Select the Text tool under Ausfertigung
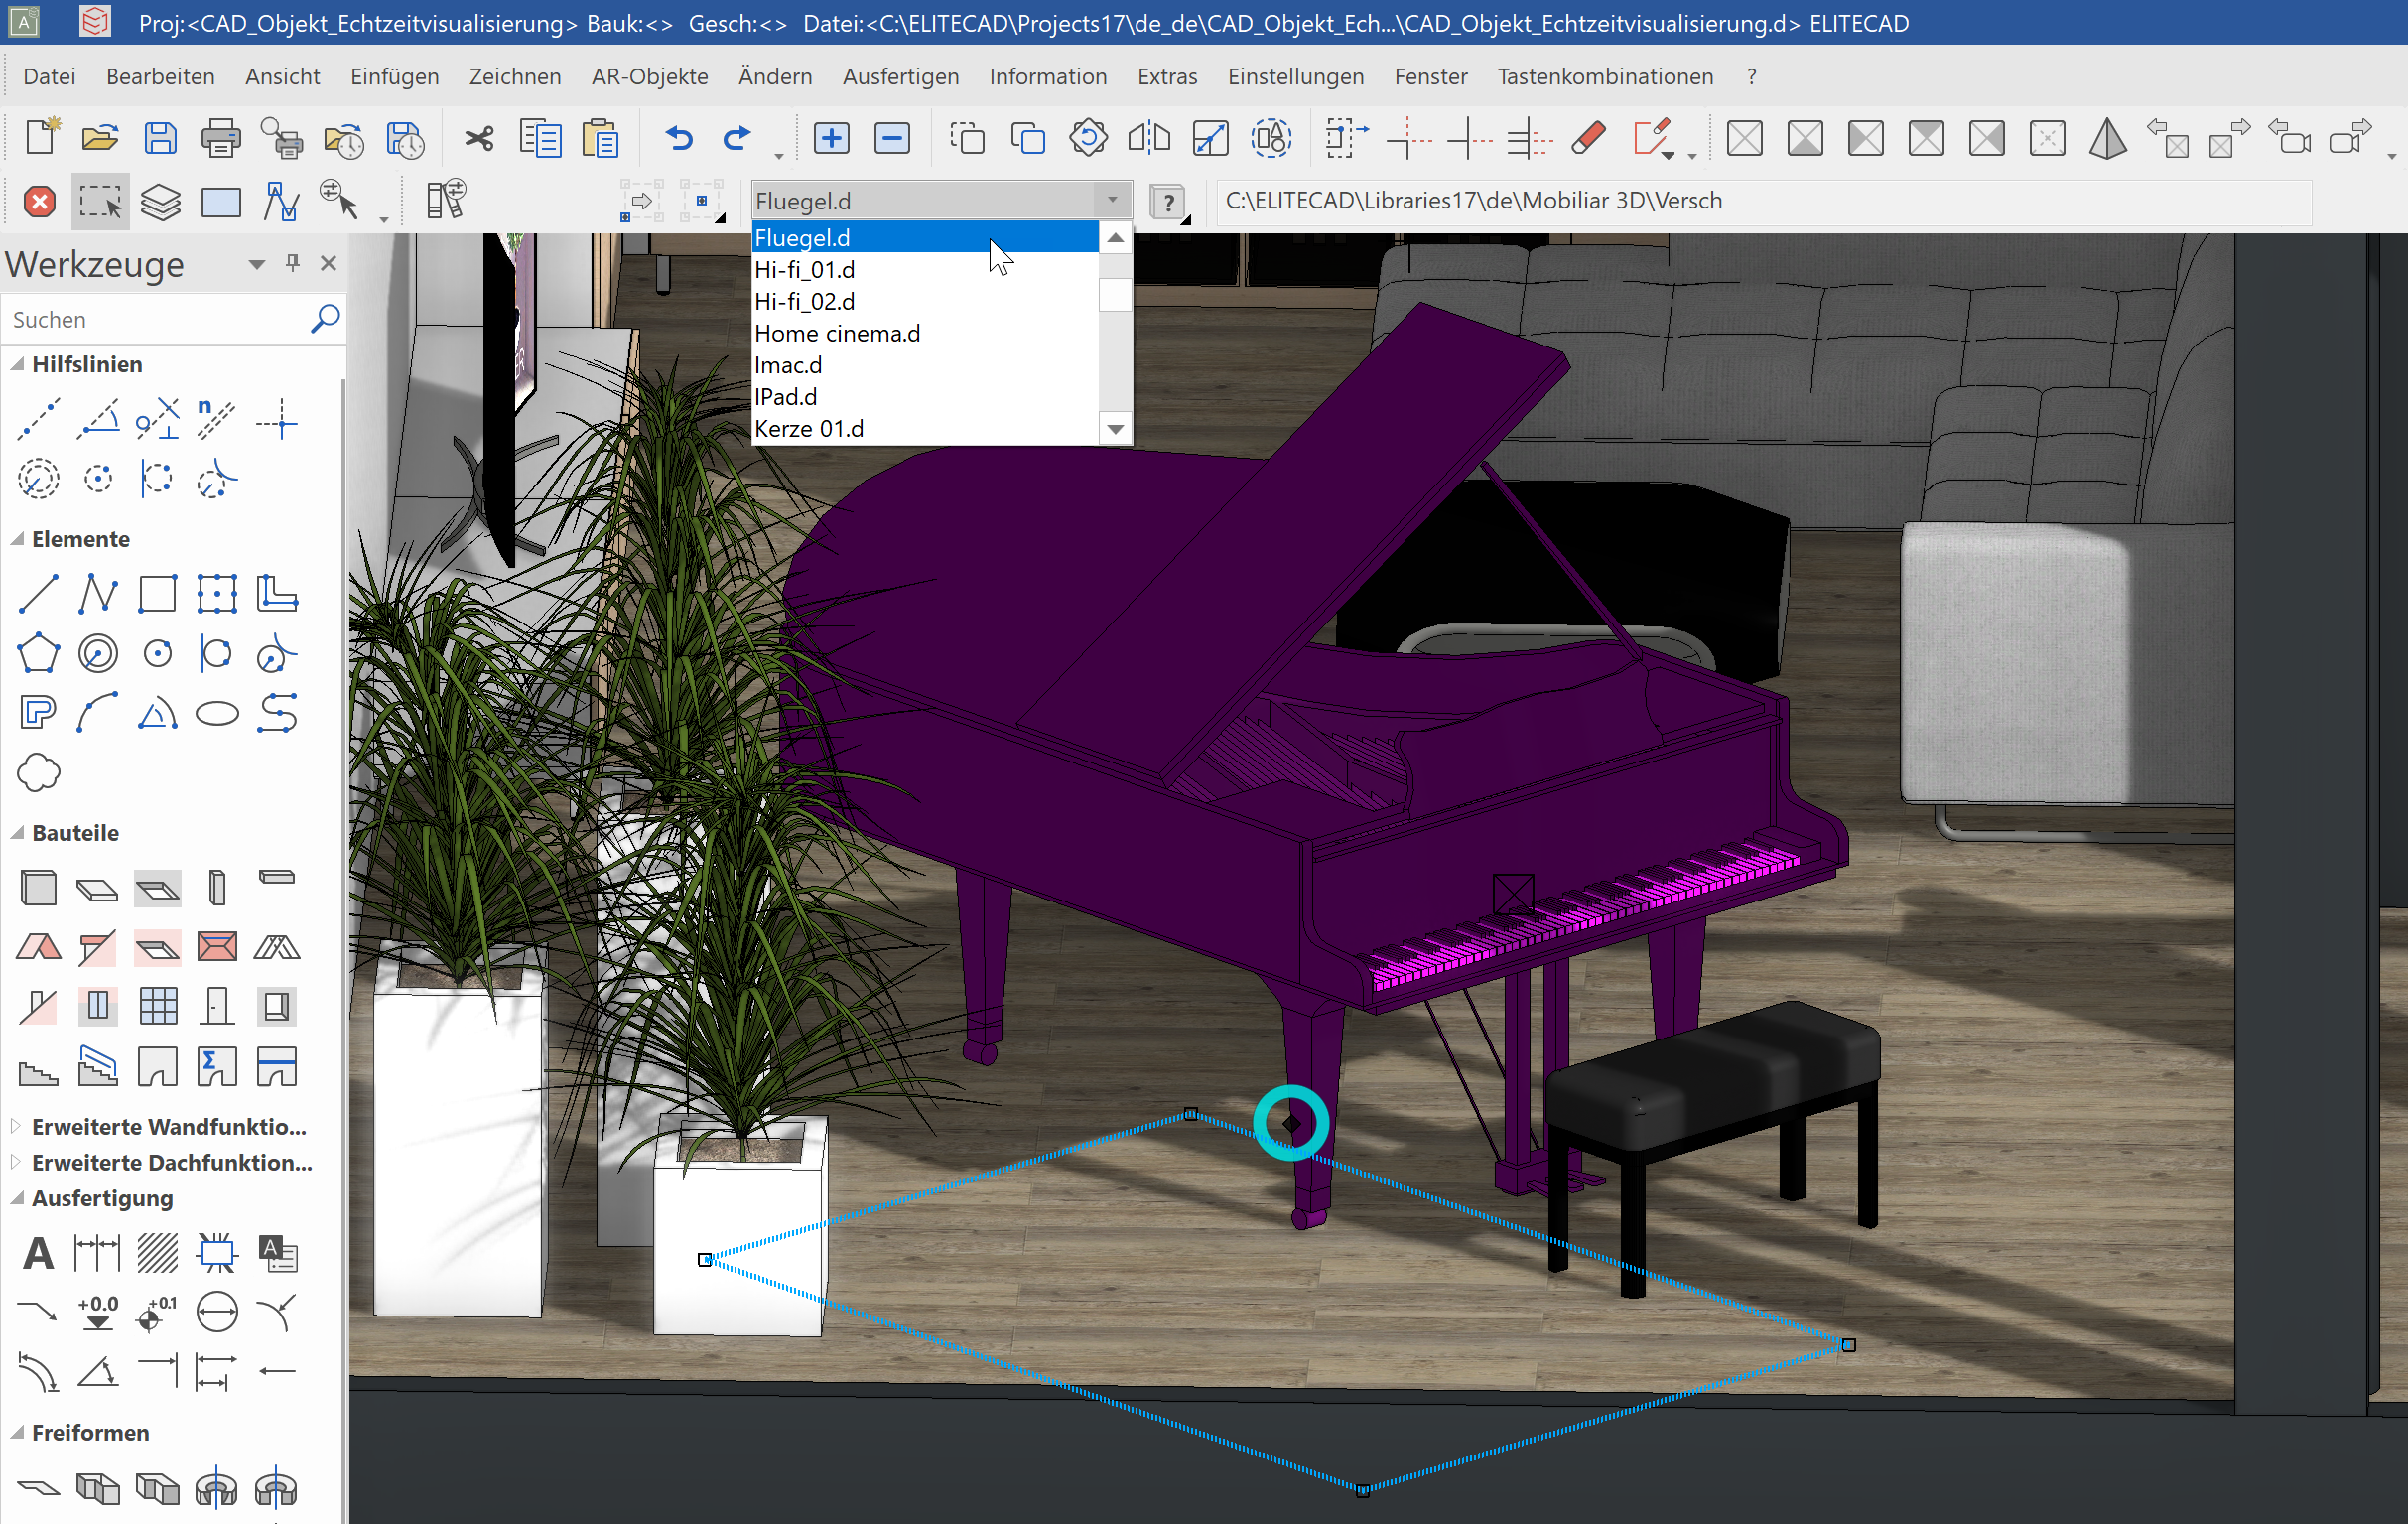This screenshot has height=1524, width=2408. (x=37, y=1252)
